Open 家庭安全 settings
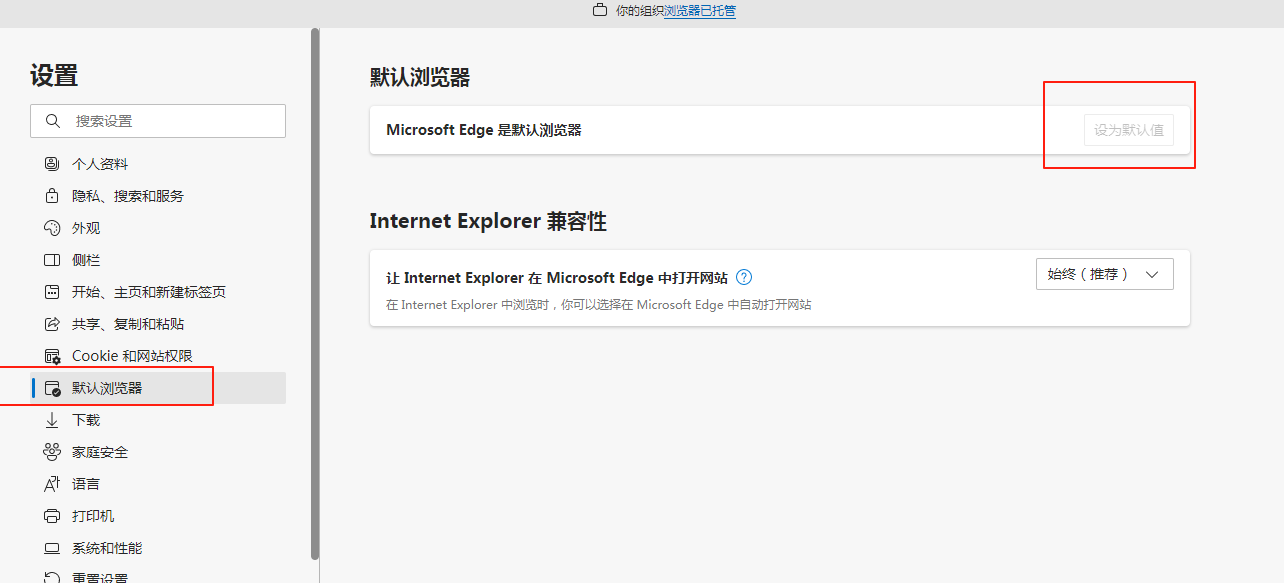 tap(158, 452)
